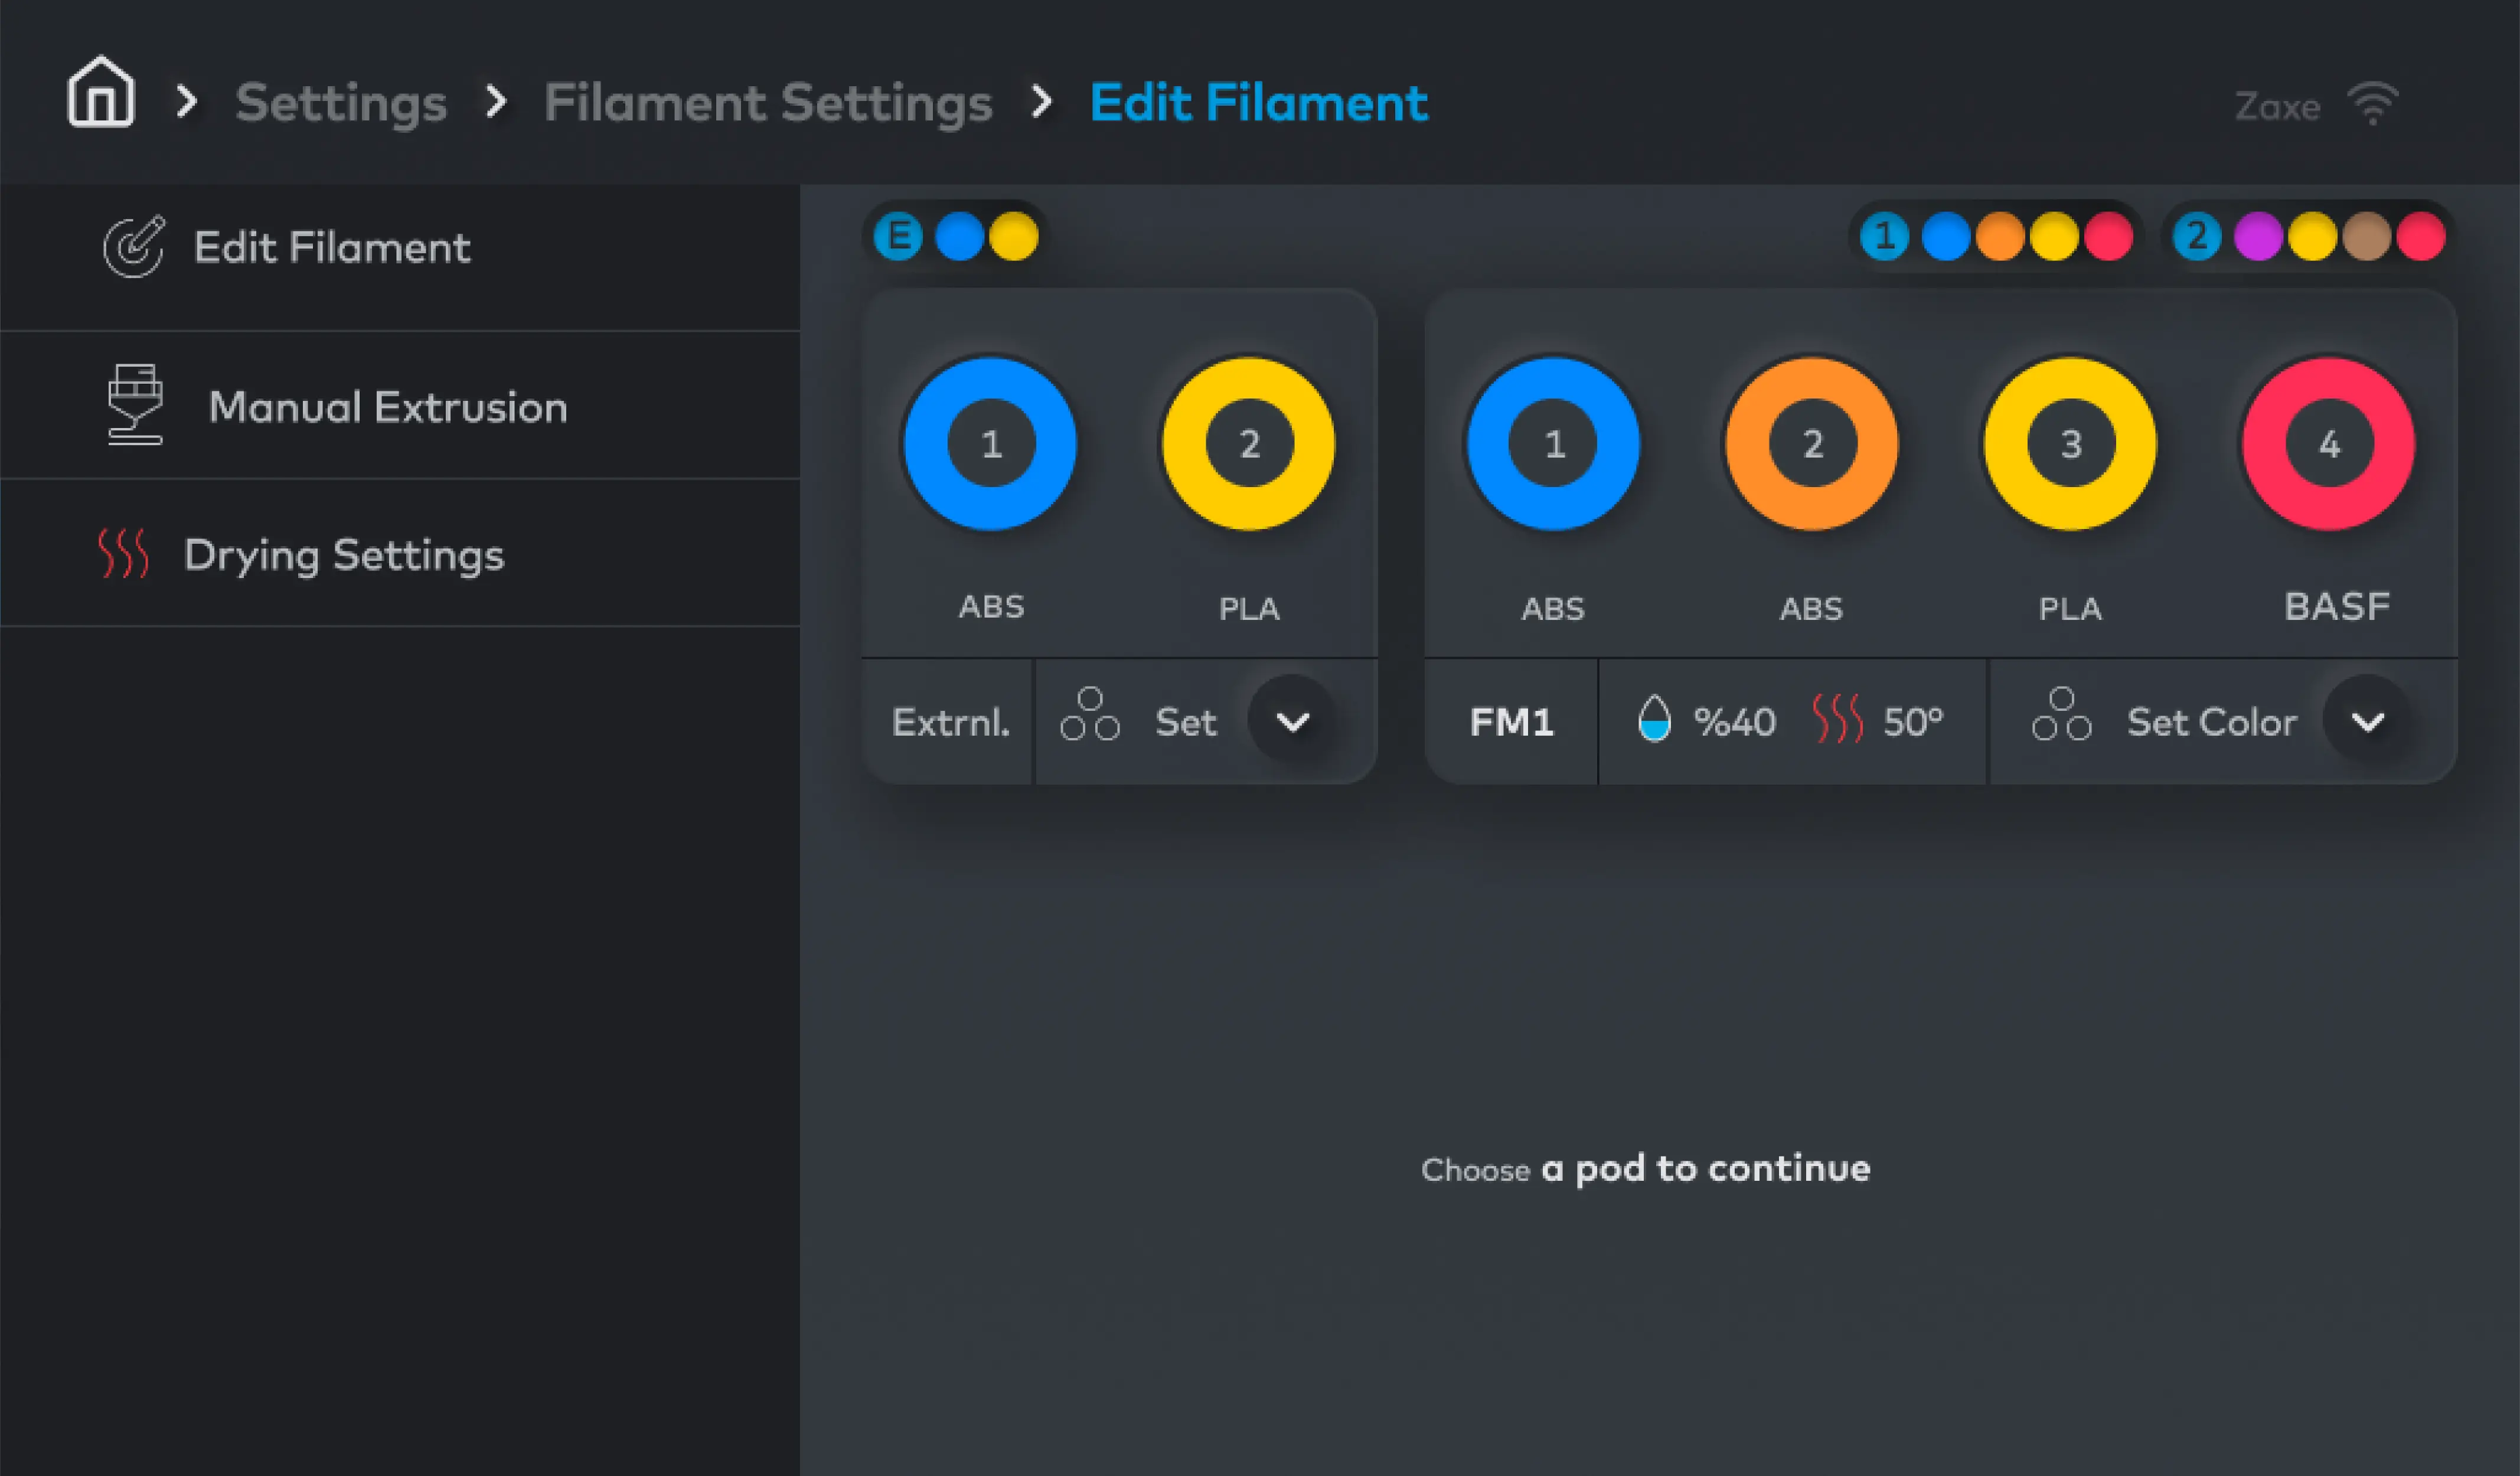Click the Manual Extrusion printer icon
Image resolution: width=2520 pixels, height=1476 pixels.
135,405
